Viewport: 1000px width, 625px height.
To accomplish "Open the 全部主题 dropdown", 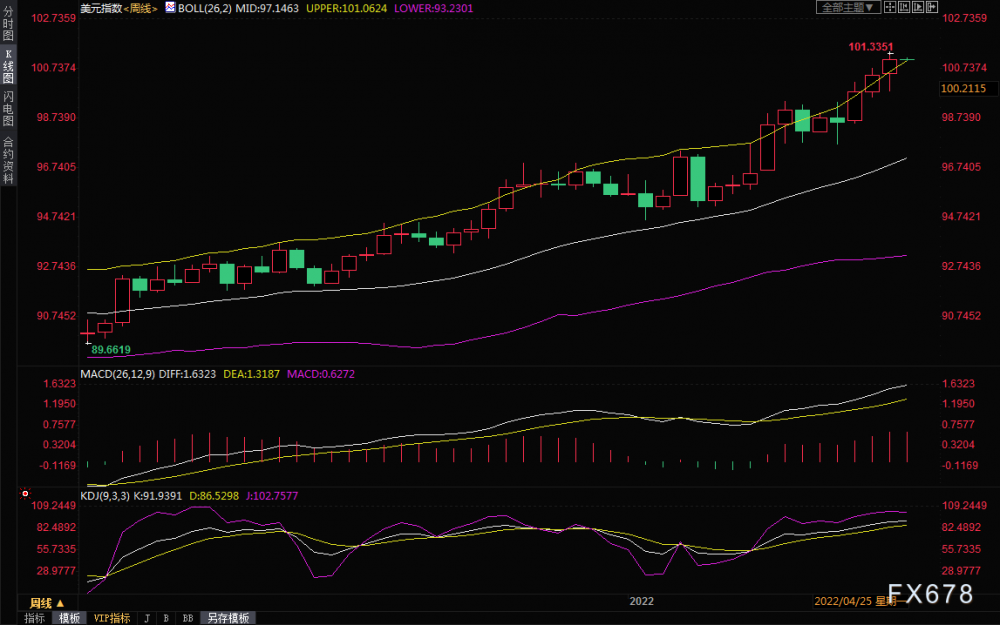I will coord(848,7).
